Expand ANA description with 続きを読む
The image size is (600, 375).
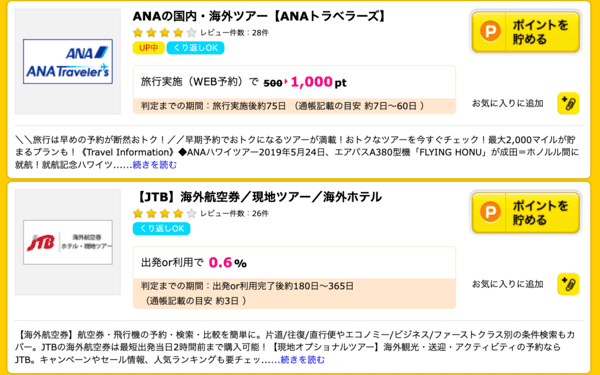tap(155, 165)
